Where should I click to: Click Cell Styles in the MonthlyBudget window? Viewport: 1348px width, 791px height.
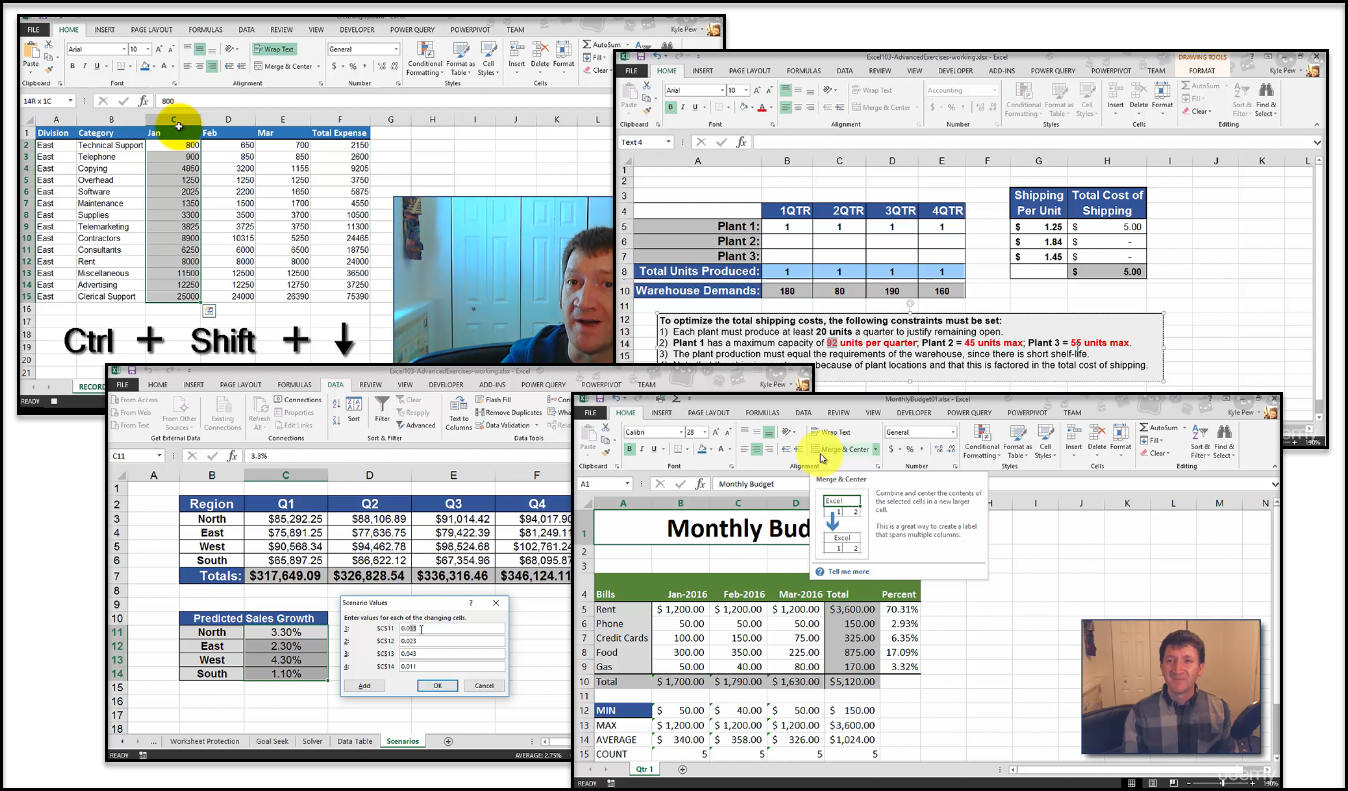click(1044, 442)
